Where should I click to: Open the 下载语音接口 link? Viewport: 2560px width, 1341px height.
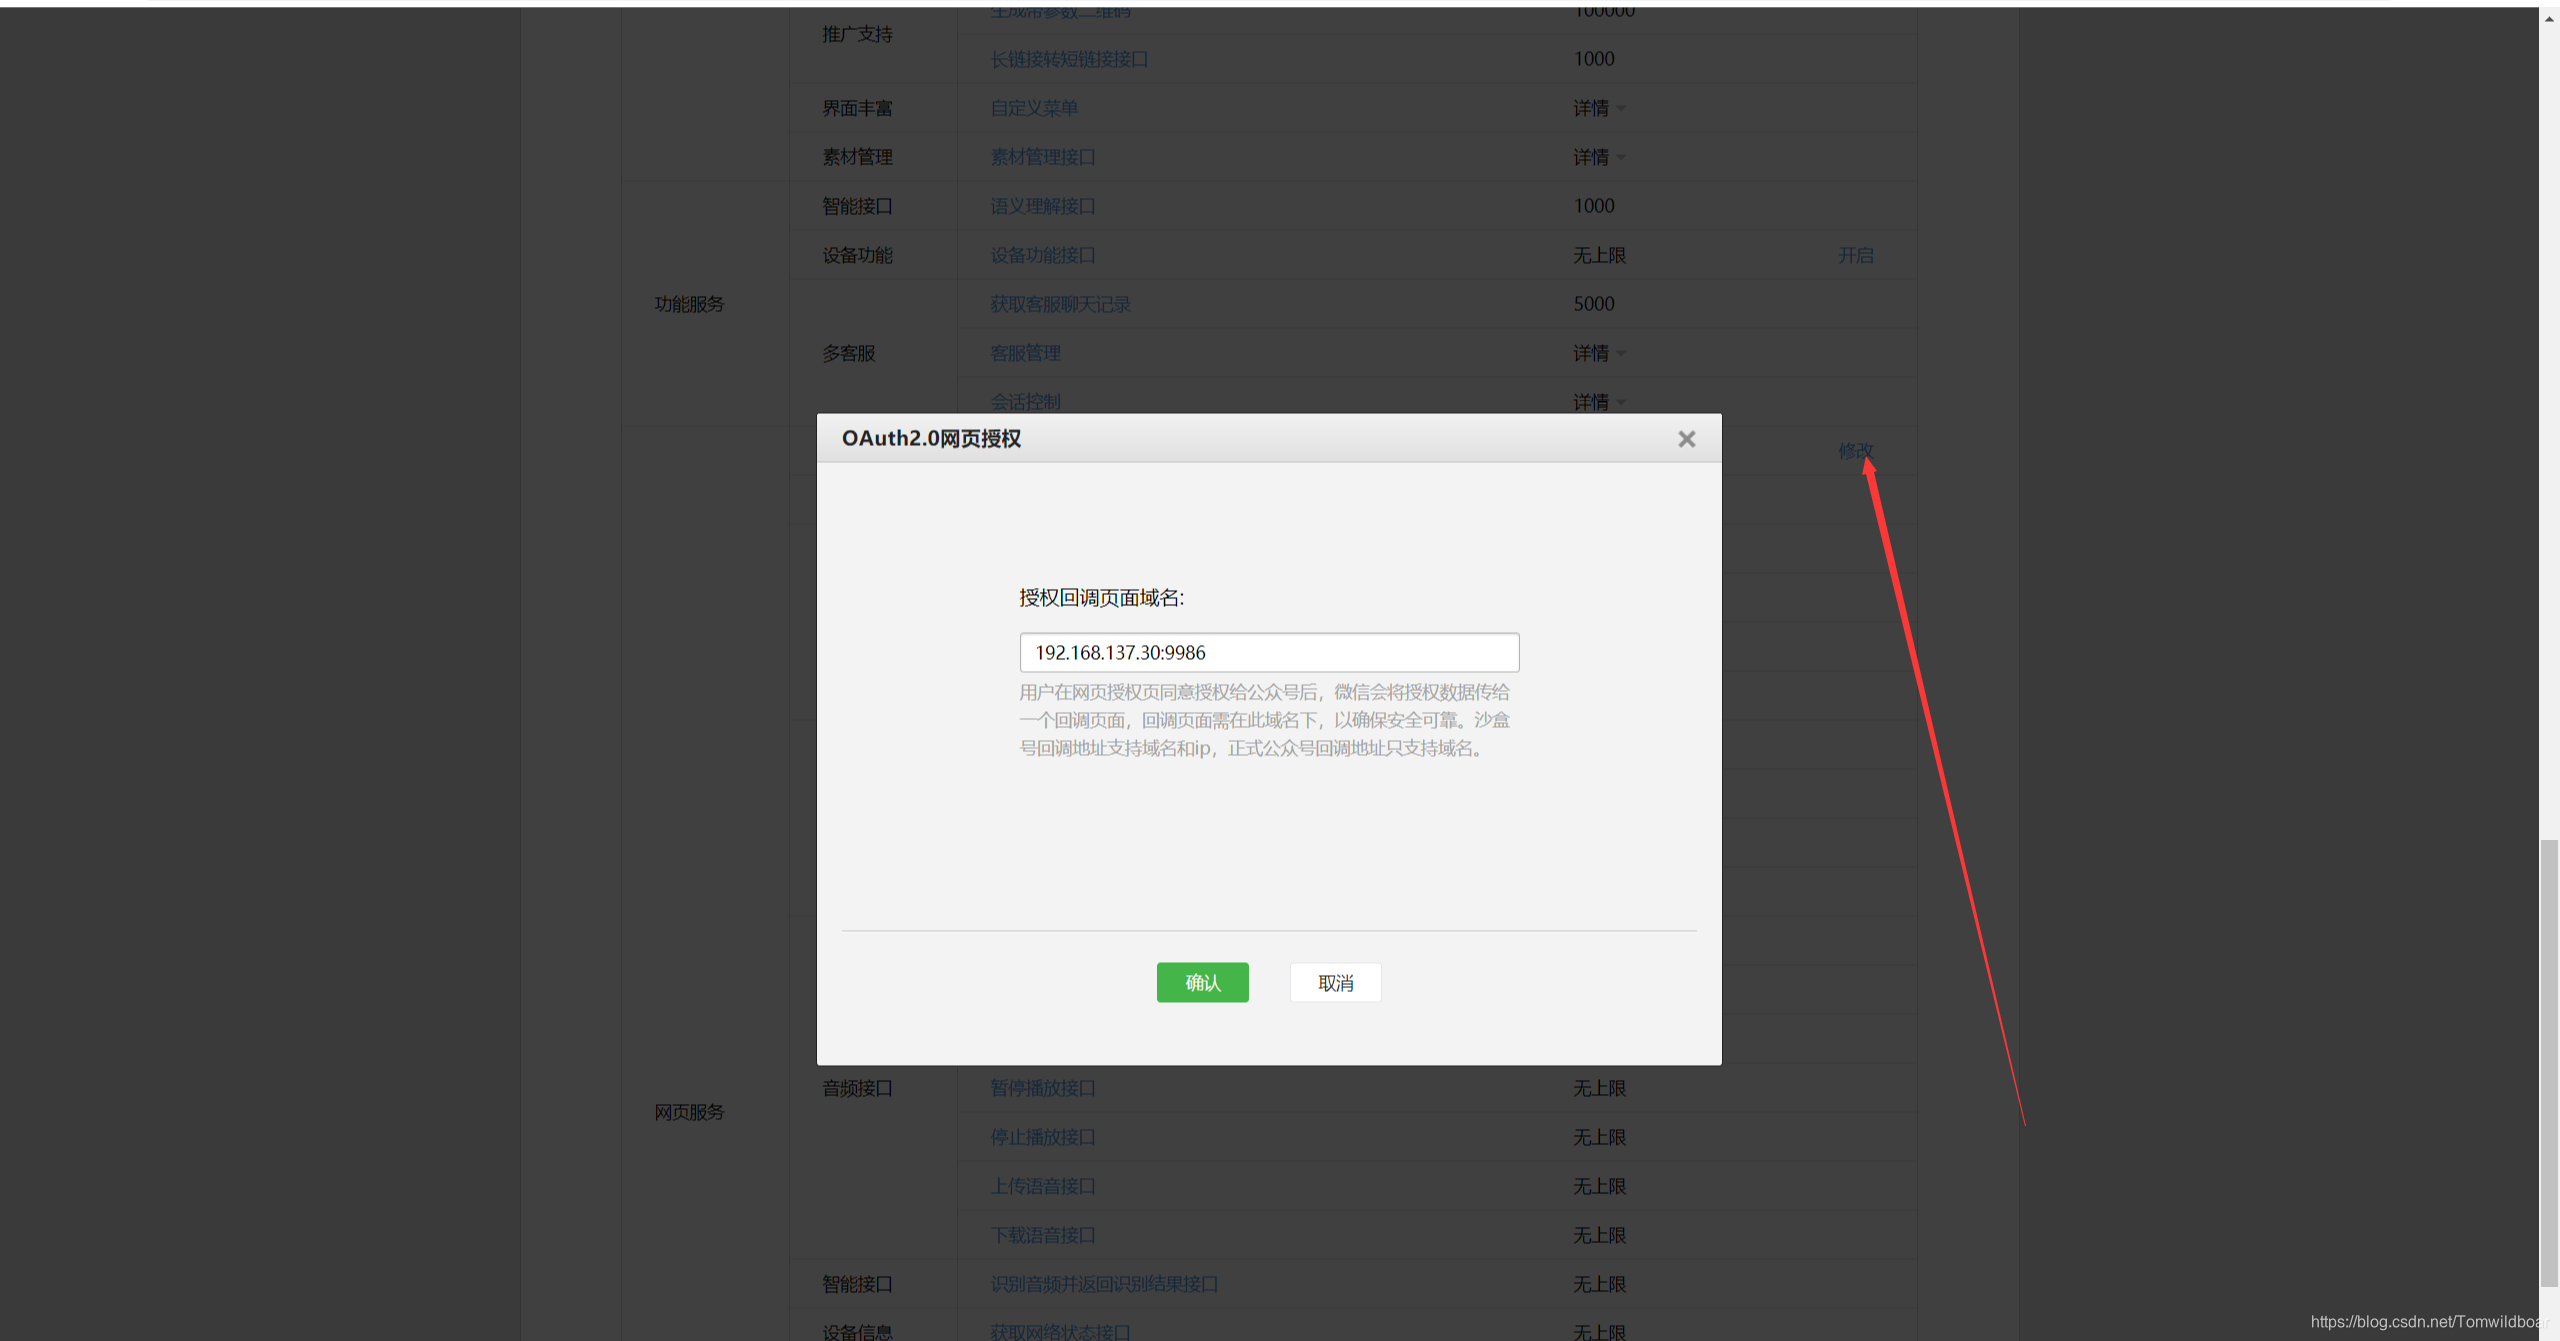pyautogui.click(x=1043, y=1235)
